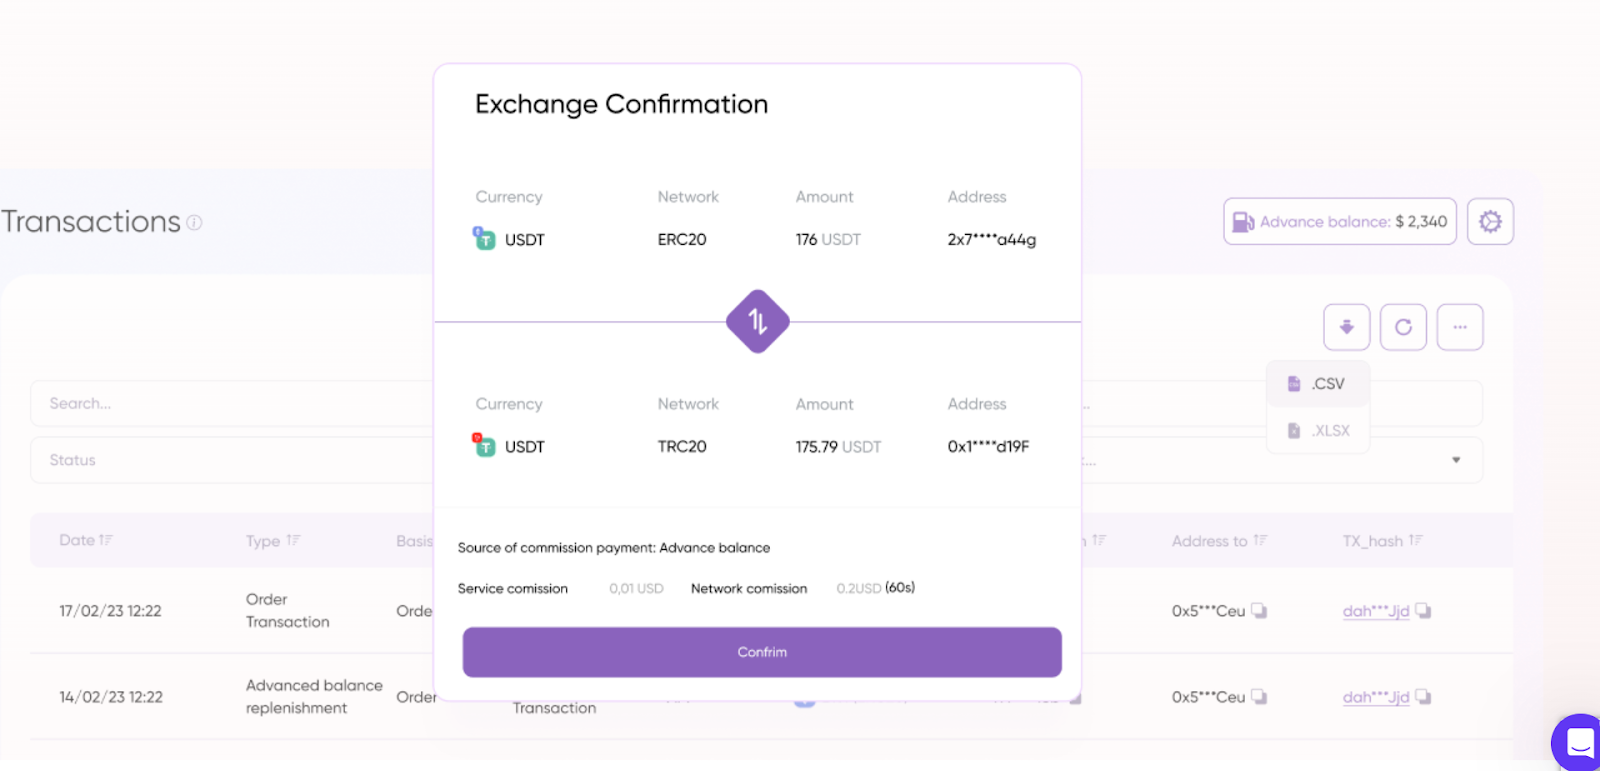This screenshot has width=1600, height=771.
Task: Click the info icon beside Transactions
Action: [194, 222]
